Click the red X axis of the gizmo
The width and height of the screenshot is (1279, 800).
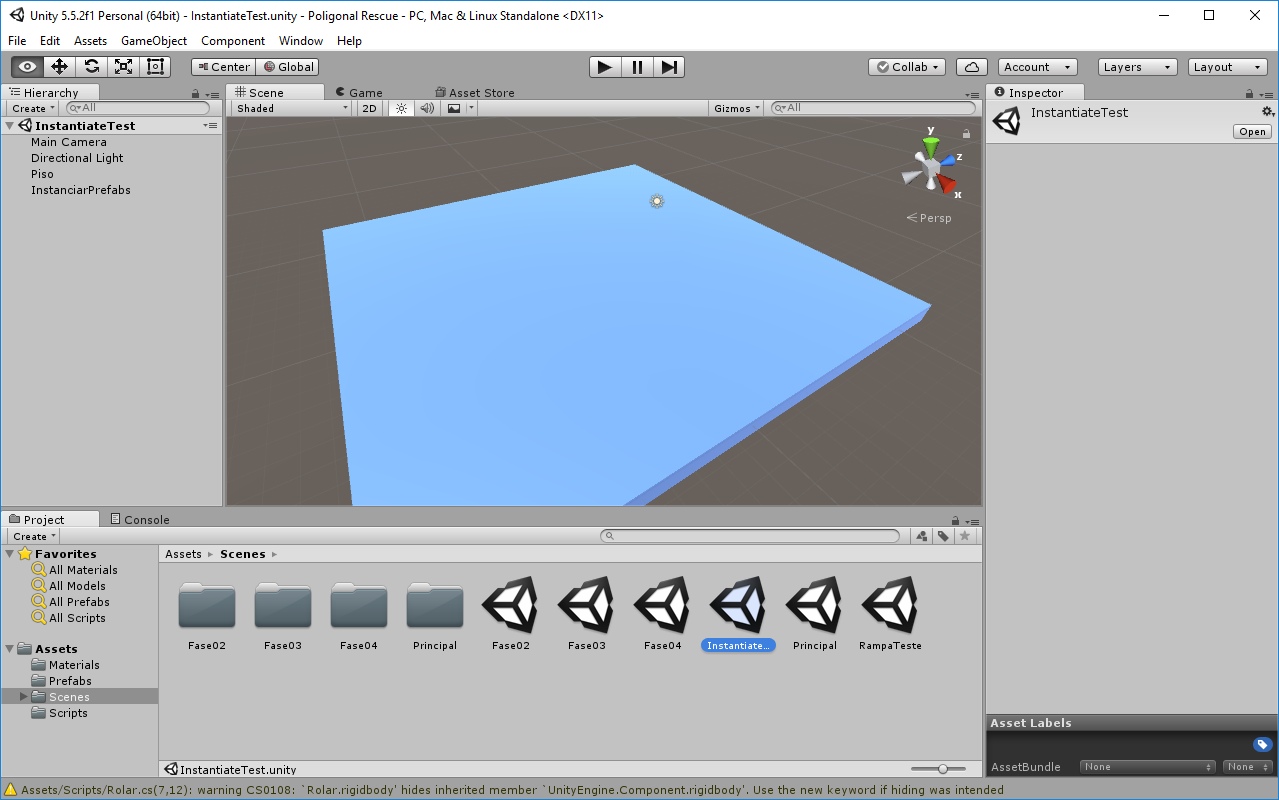tap(946, 185)
